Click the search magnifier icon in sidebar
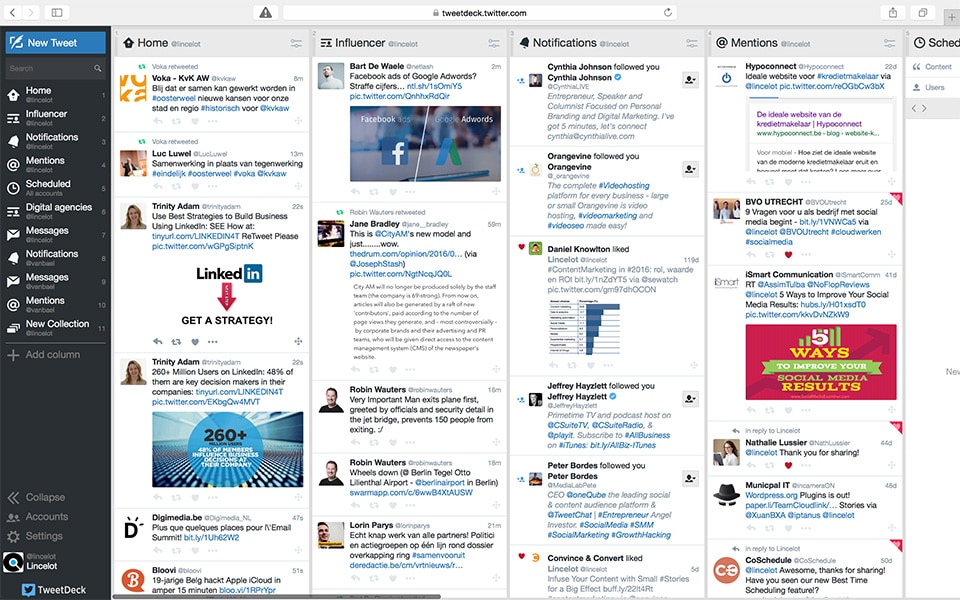Screen dimensions: 960x600 [97, 69]
